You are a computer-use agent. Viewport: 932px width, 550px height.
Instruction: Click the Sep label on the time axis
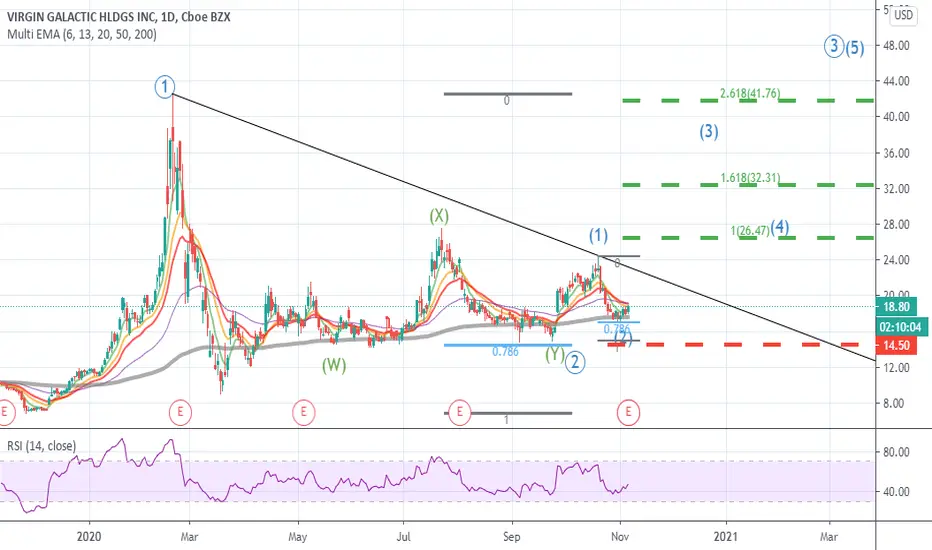point(511,537)
